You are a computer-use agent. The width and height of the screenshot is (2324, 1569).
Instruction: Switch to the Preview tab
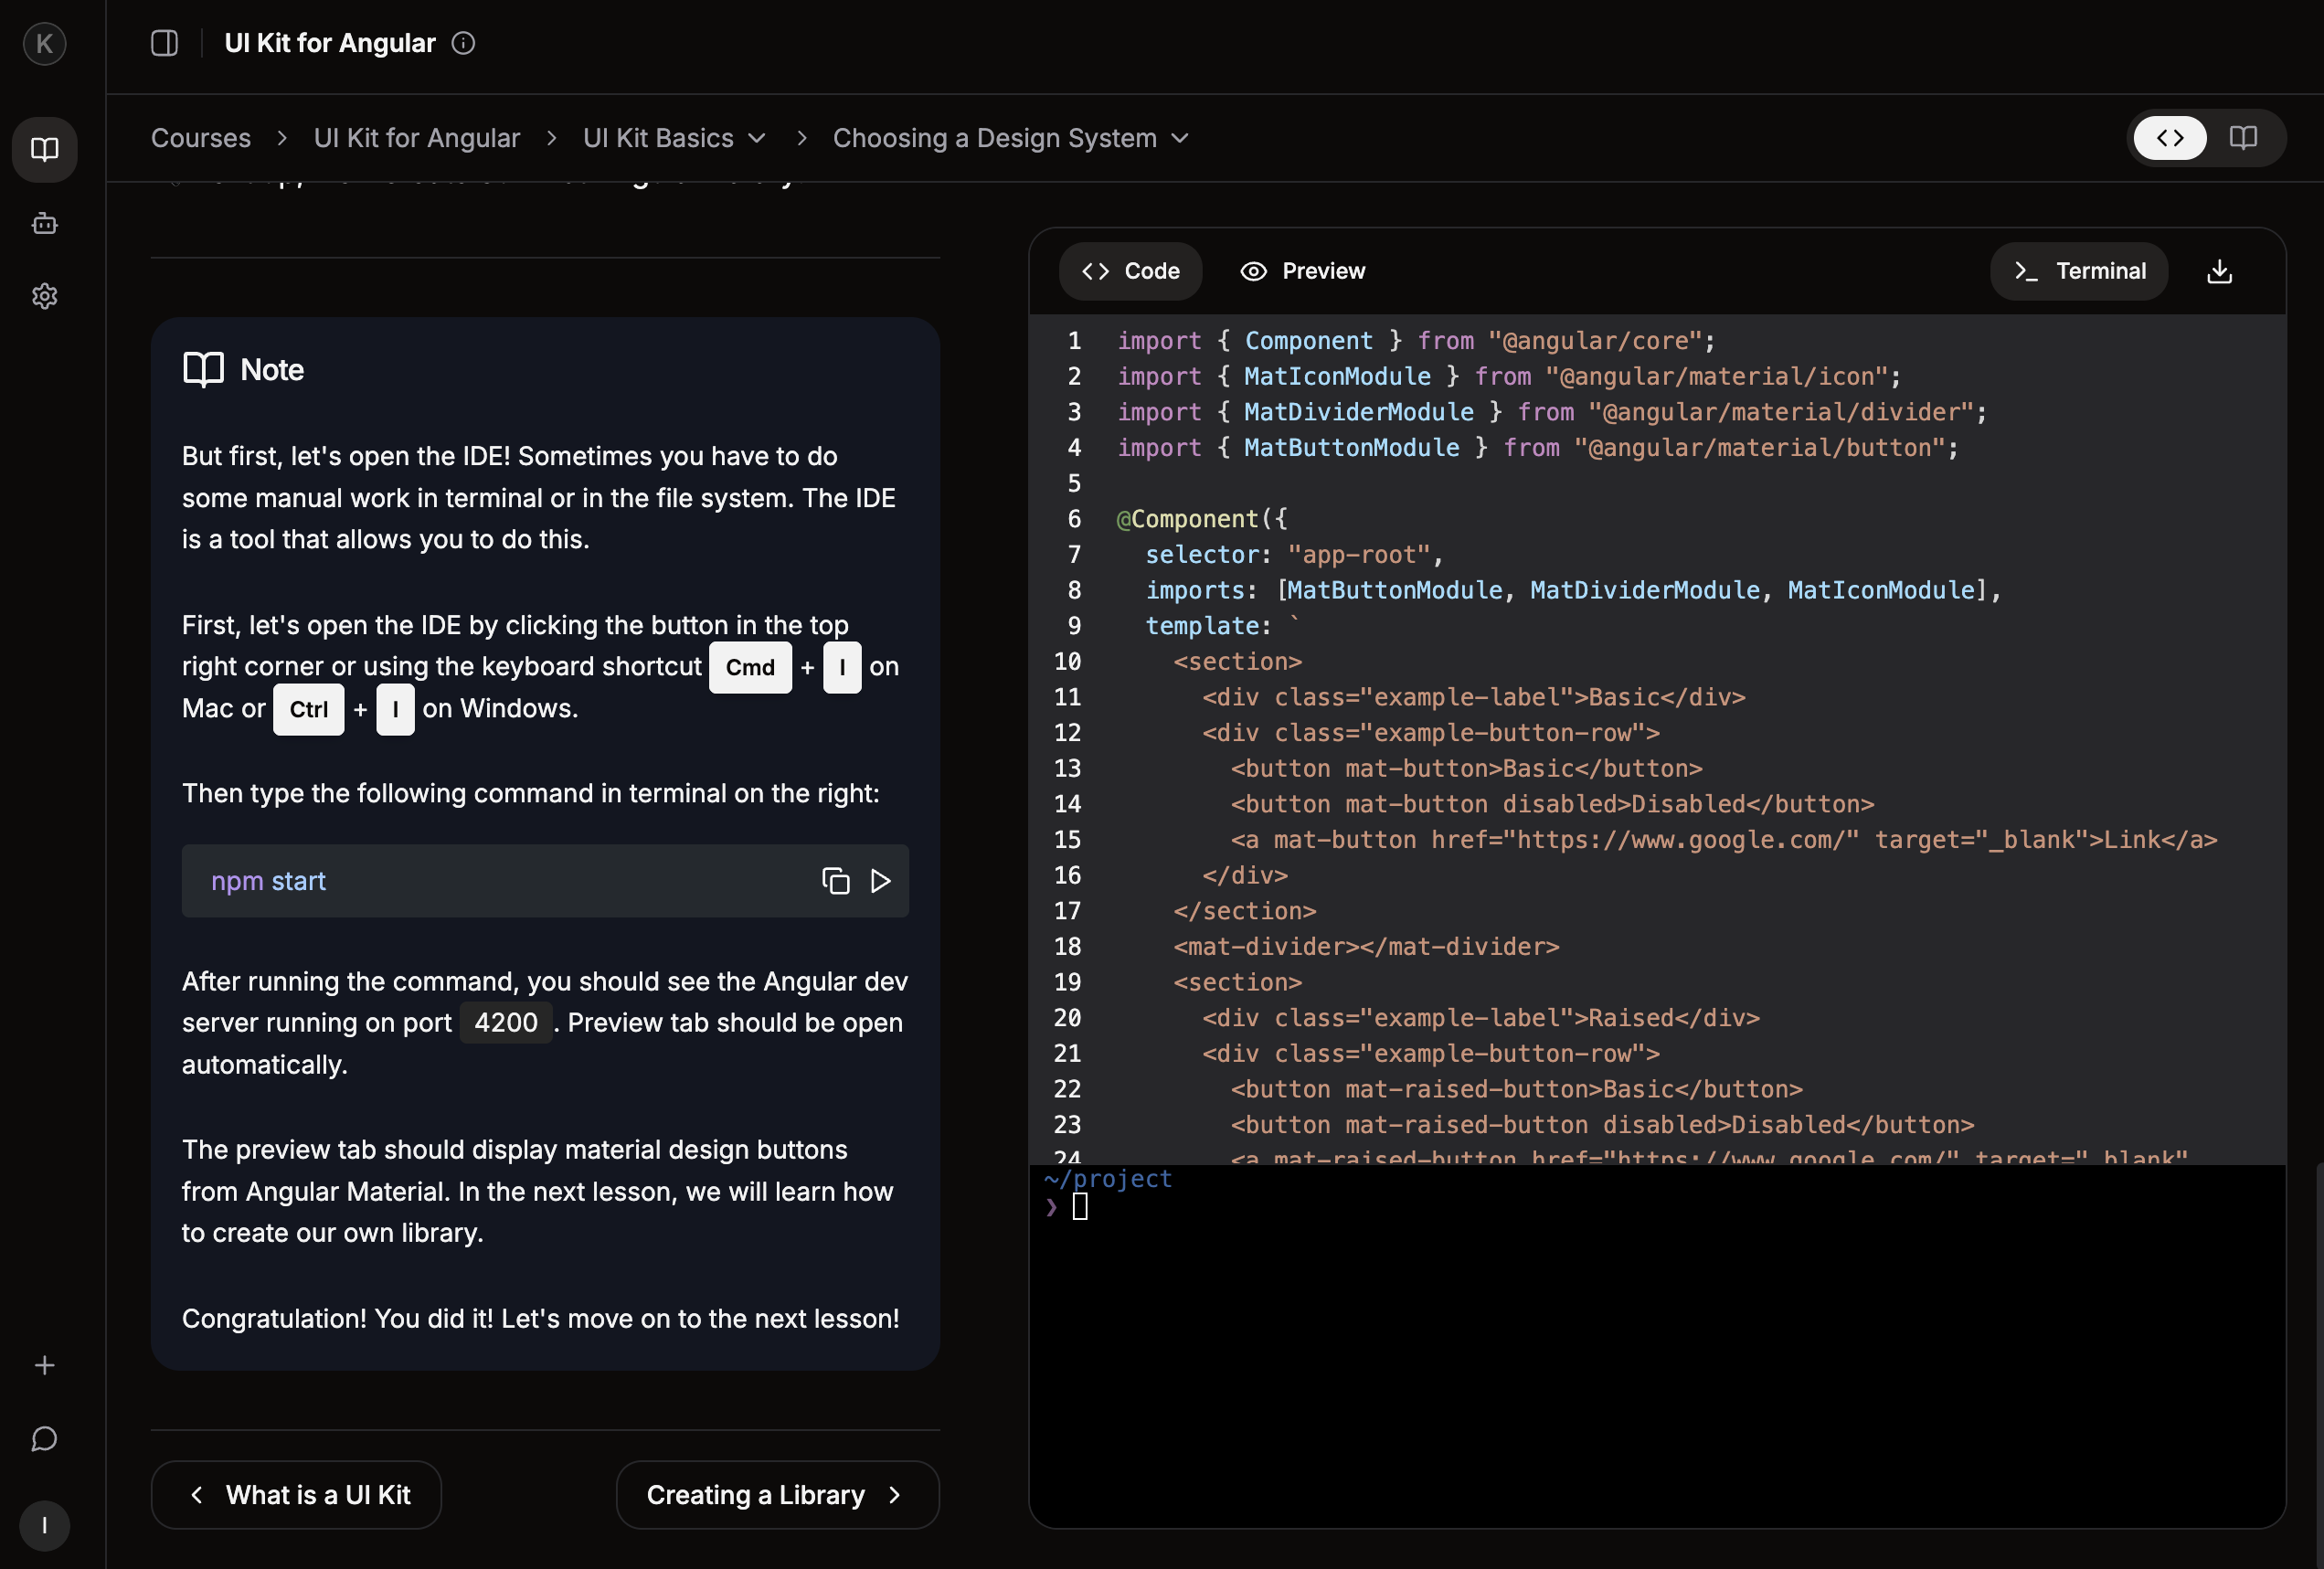click(x=1303, y=271)
